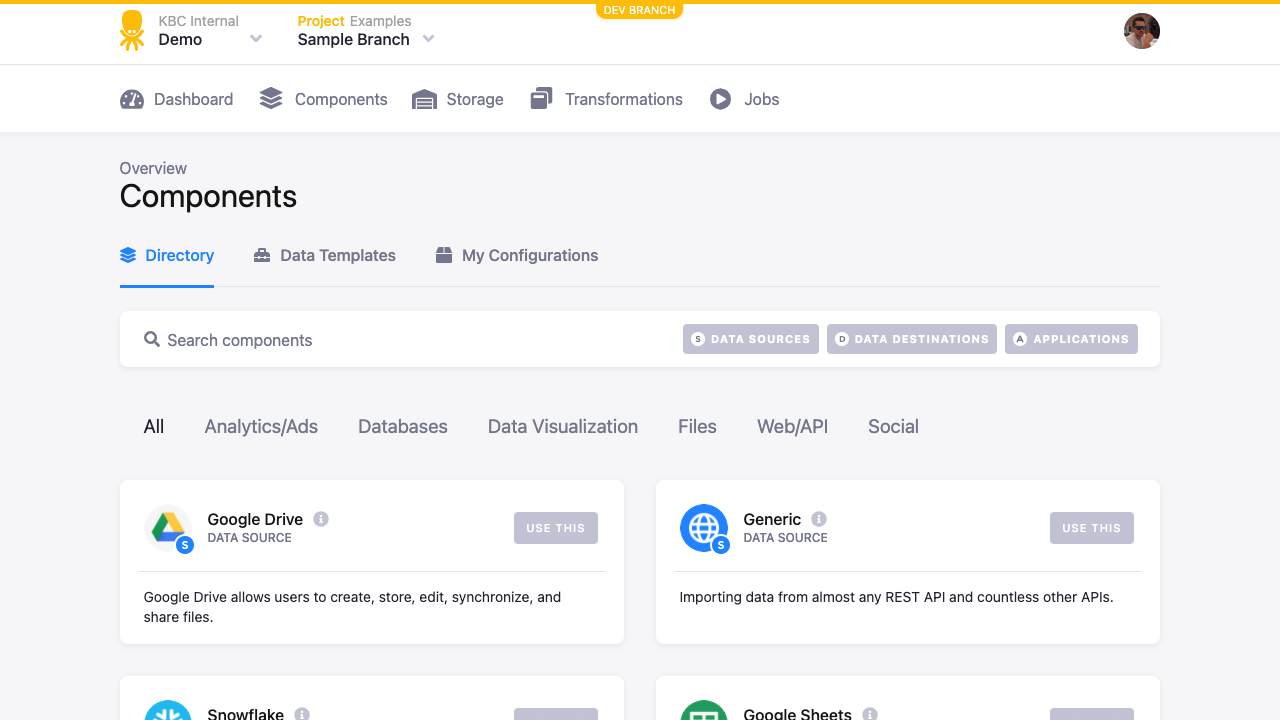This screenshot has height=720, width=1280.
Task: Click the Components page heading
Action: [208, 196]
